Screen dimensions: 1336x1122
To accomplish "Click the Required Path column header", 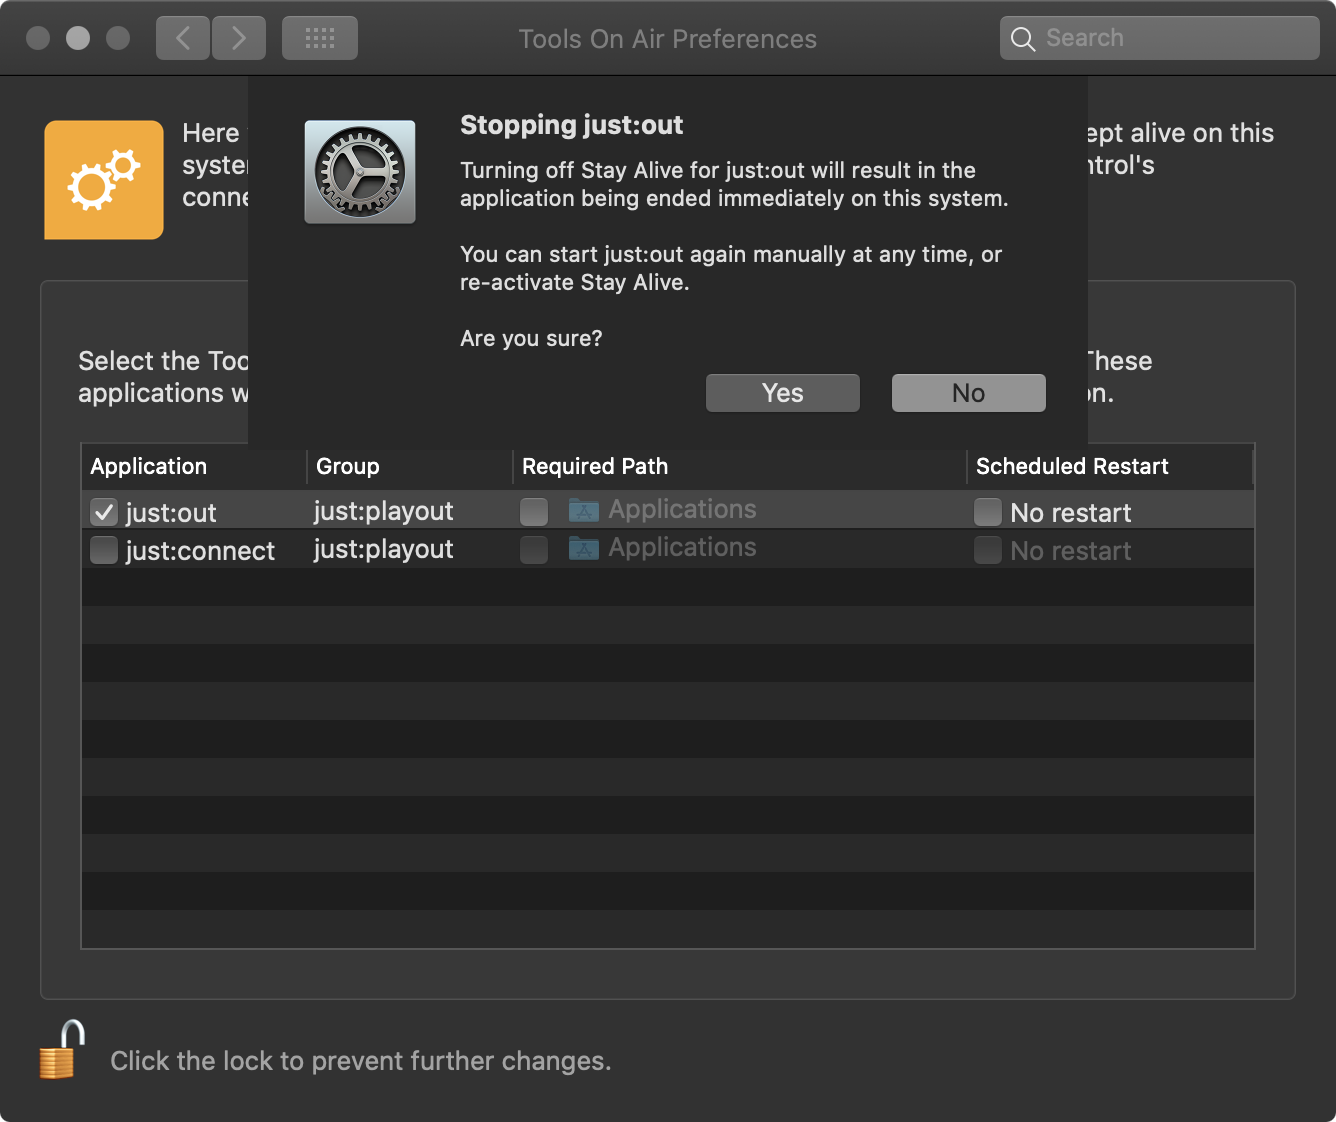I will click(740, 467).
